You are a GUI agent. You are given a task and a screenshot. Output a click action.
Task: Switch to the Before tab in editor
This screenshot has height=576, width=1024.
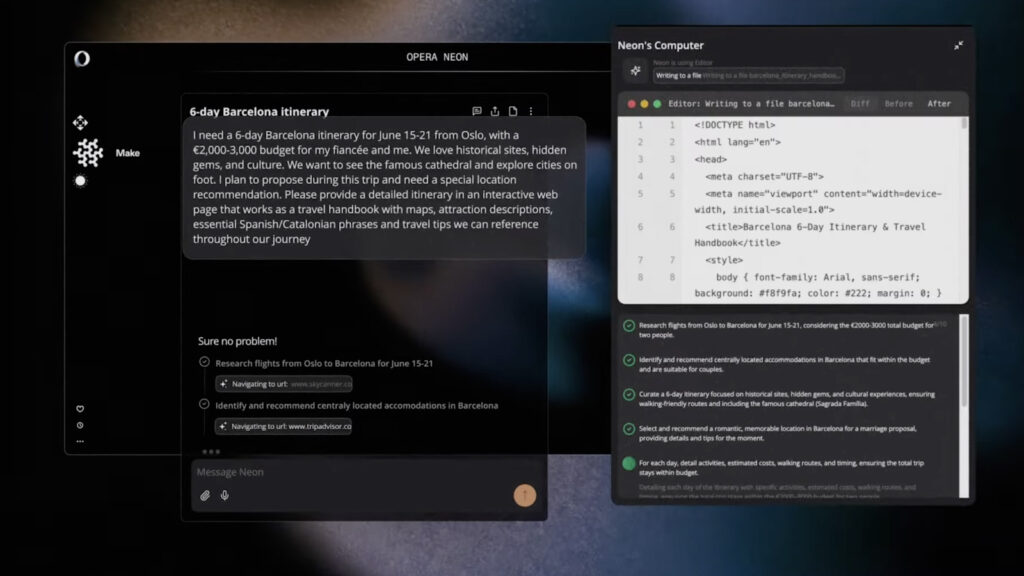[898, 103]
